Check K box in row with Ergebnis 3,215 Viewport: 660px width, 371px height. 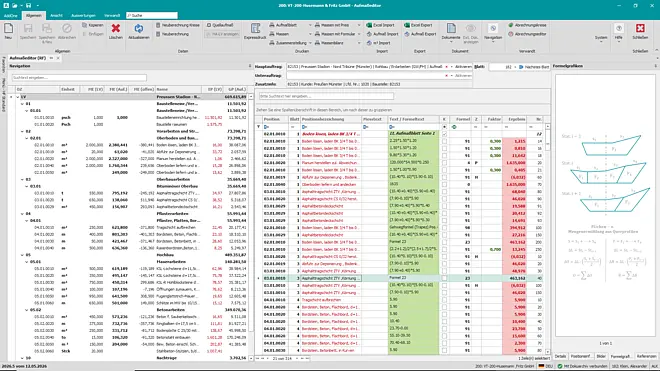(x=444, y=141)
